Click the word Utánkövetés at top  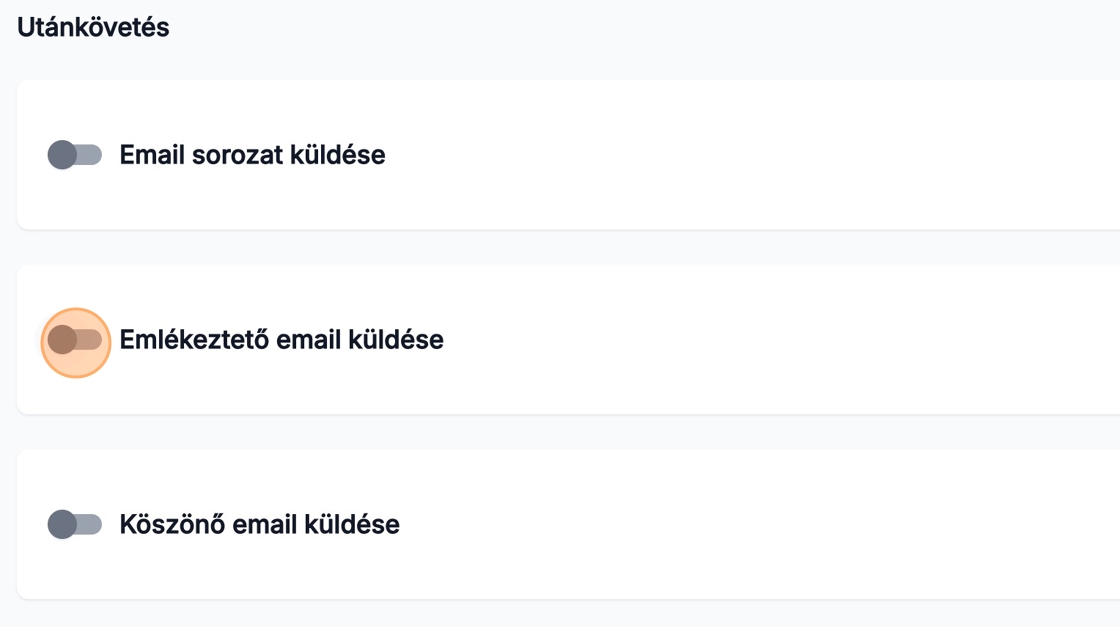point(93,28)
